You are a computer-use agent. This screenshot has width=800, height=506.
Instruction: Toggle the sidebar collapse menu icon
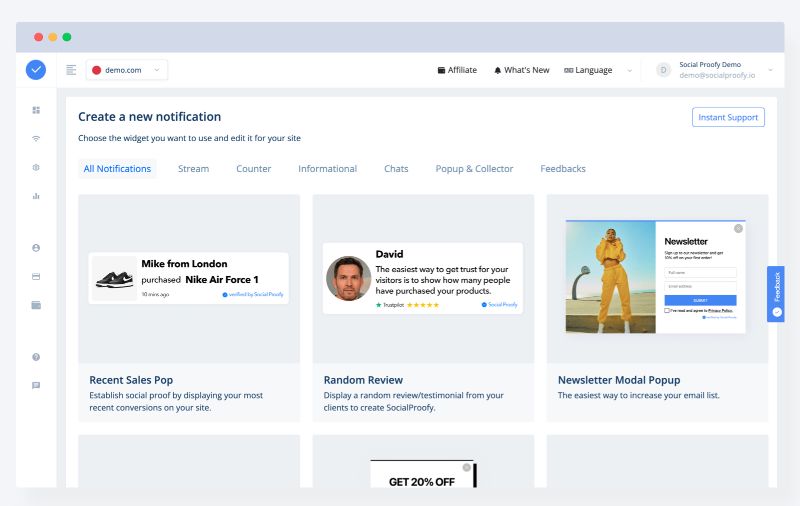tap(71, 70)
